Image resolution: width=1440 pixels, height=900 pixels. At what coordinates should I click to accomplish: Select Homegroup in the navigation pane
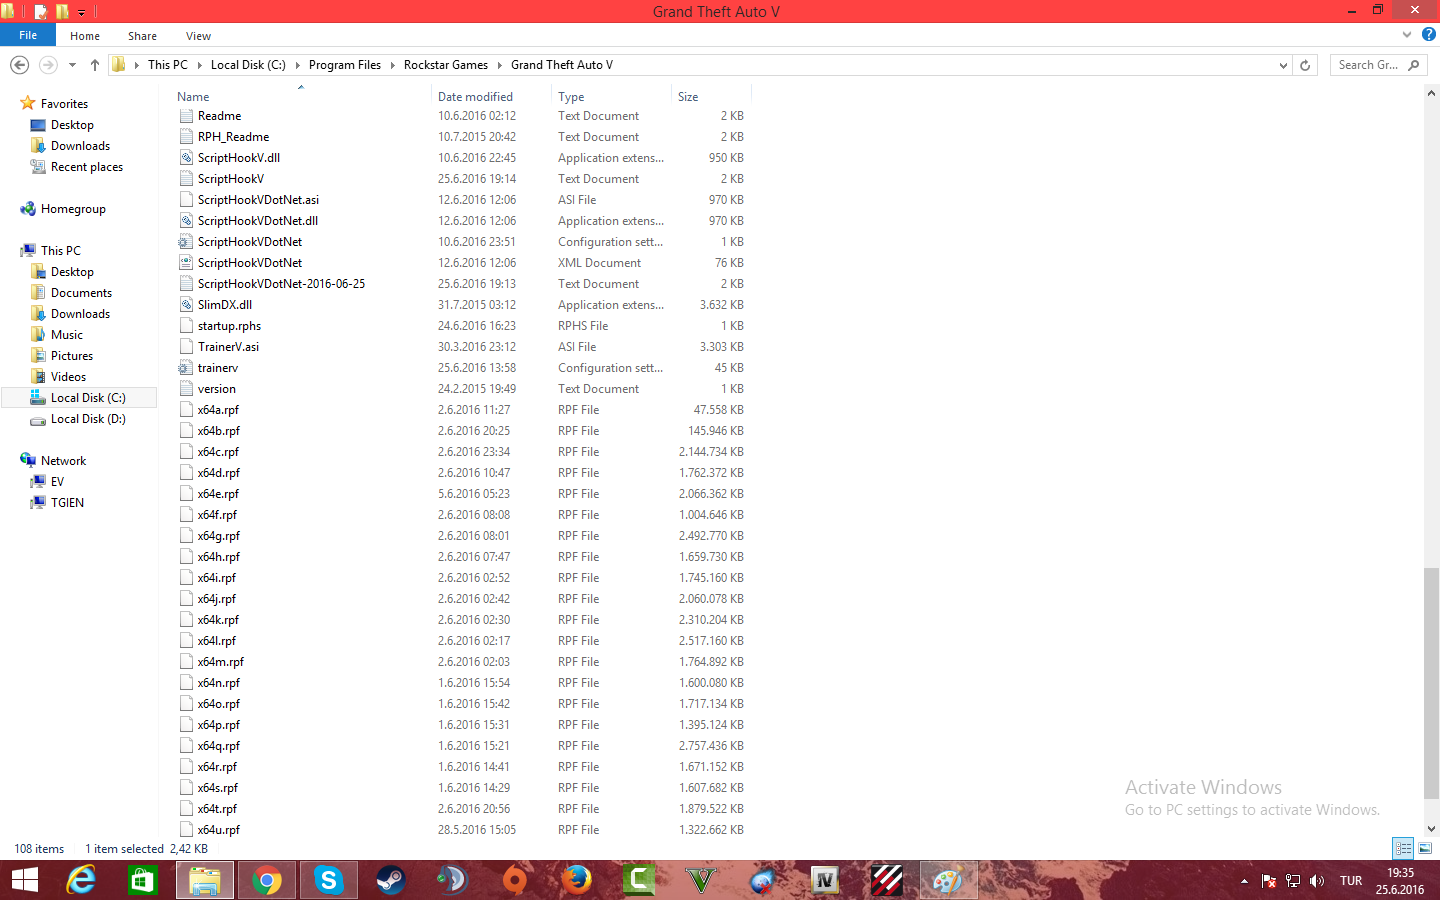[x=73, y=209]
